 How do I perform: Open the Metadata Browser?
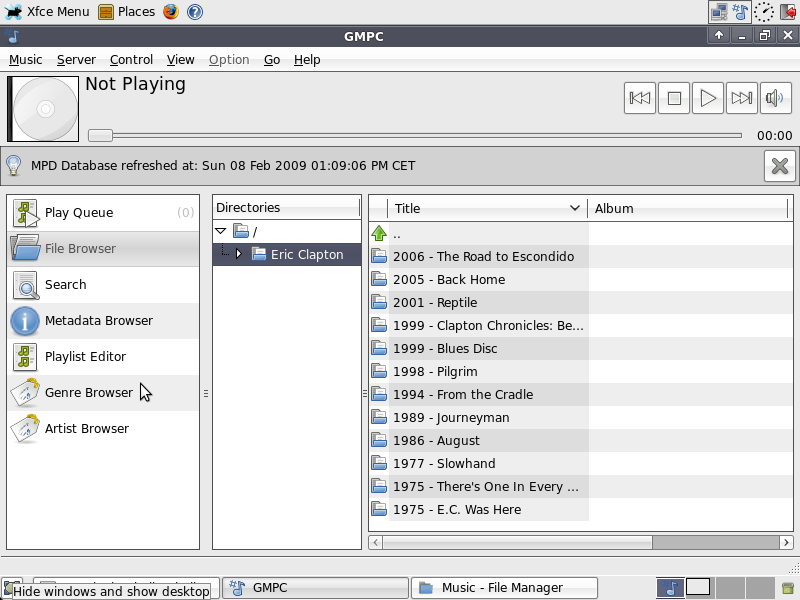pos(103,320)
